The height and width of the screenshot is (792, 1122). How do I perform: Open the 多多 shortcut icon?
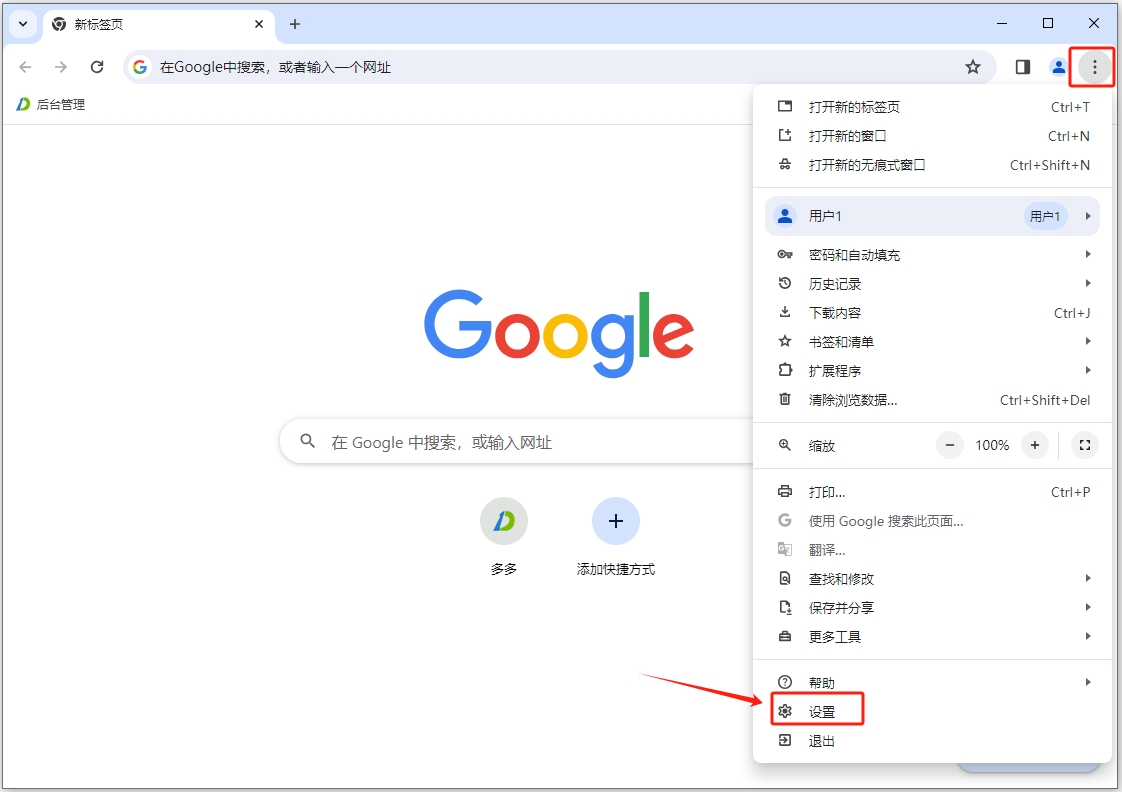point(503,520)
